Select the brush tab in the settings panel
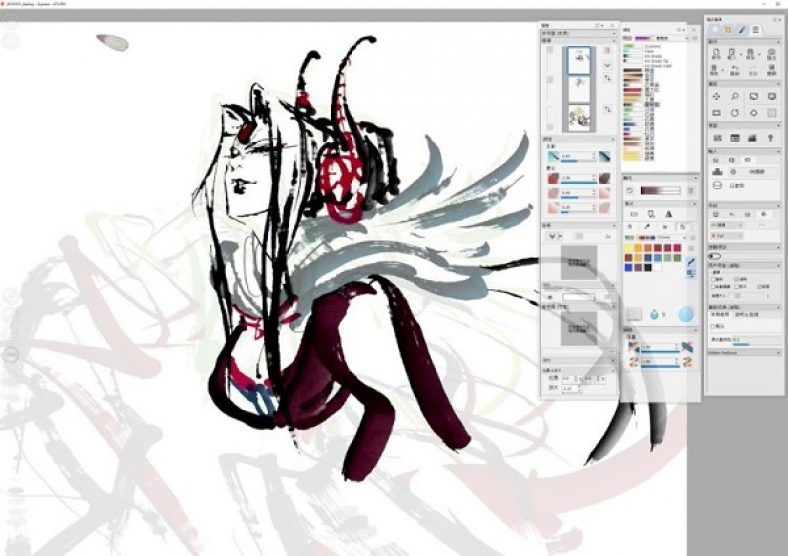This screenshot has width=788, height=556. [x=741, y=30]
